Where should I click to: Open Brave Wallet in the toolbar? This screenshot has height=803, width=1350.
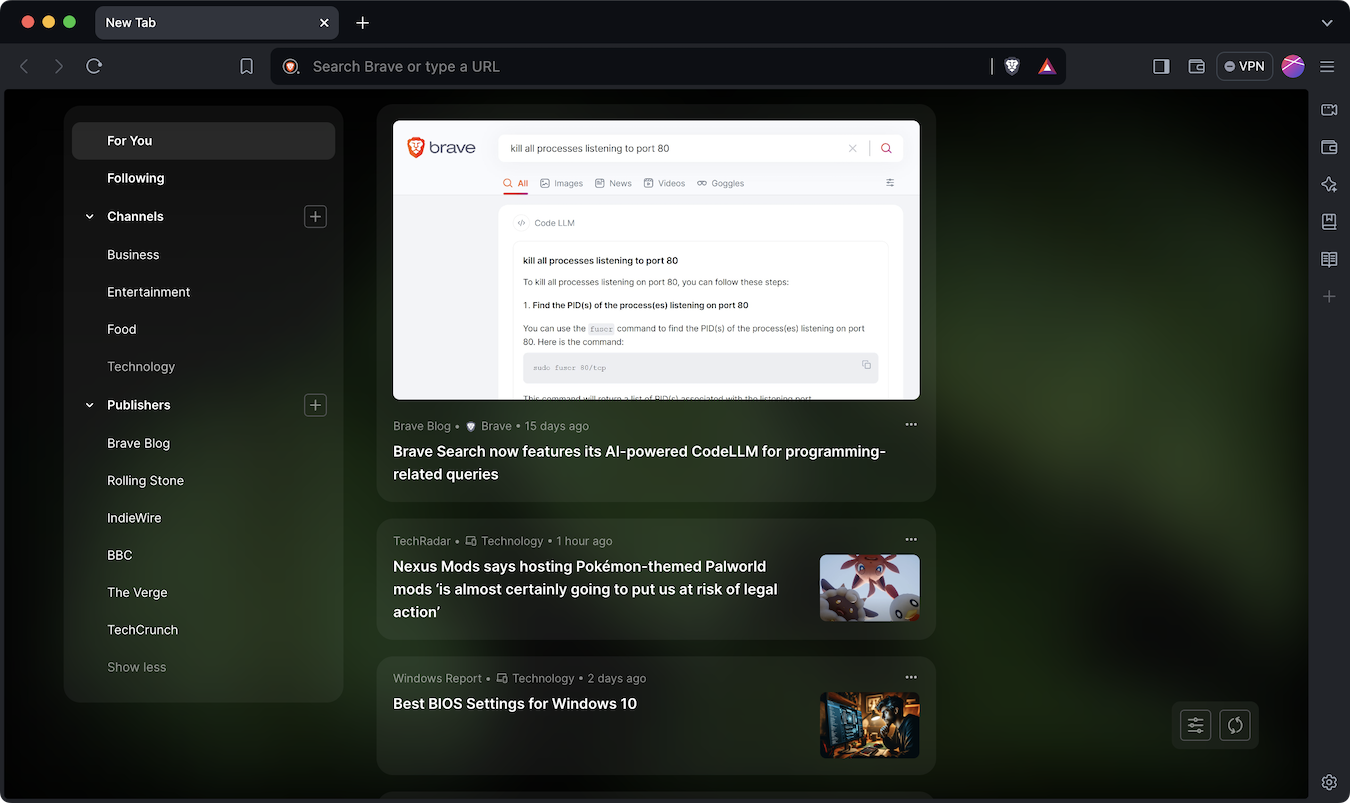[1196, 66]
